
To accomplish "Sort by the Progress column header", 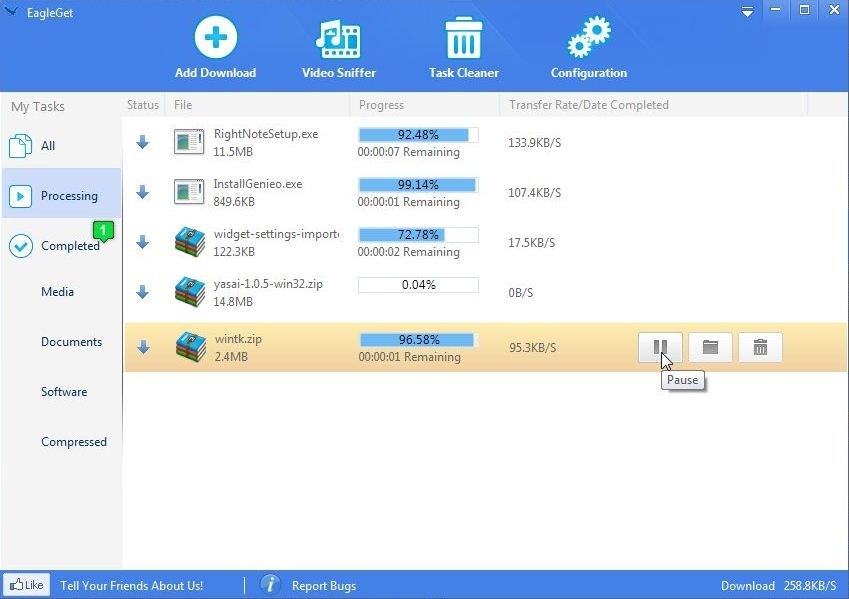I will [x=381, y=105].
